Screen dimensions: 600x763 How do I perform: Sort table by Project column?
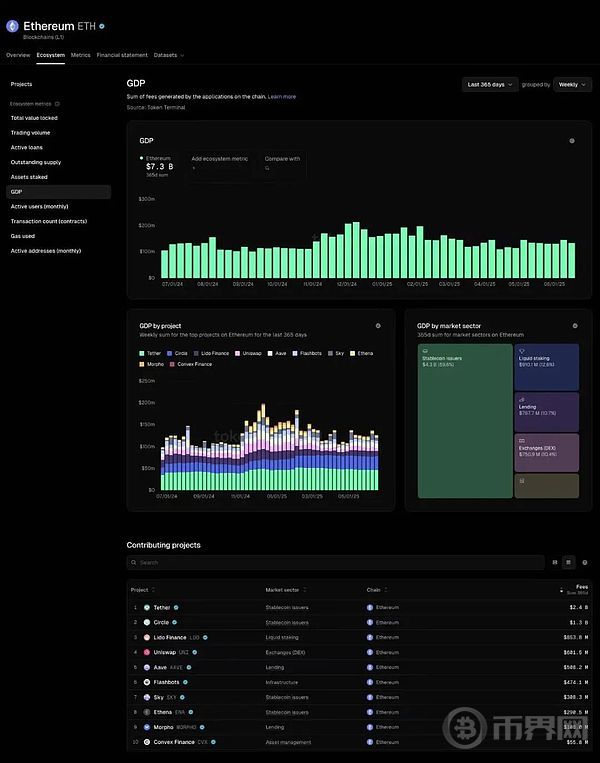click(x=143, y=590)
